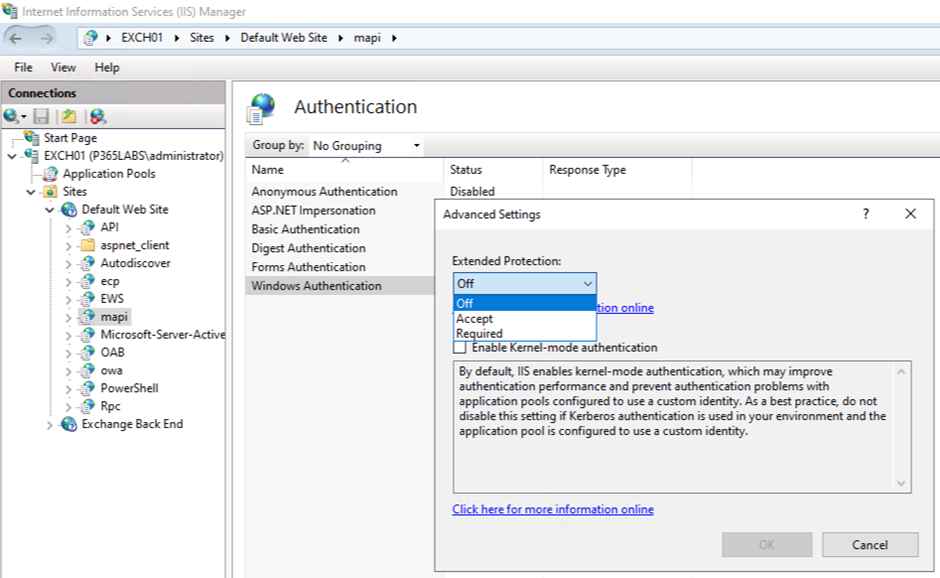Select the Start Page icon in tree
This screenshot has width=940, height=578.
point(32,137)
